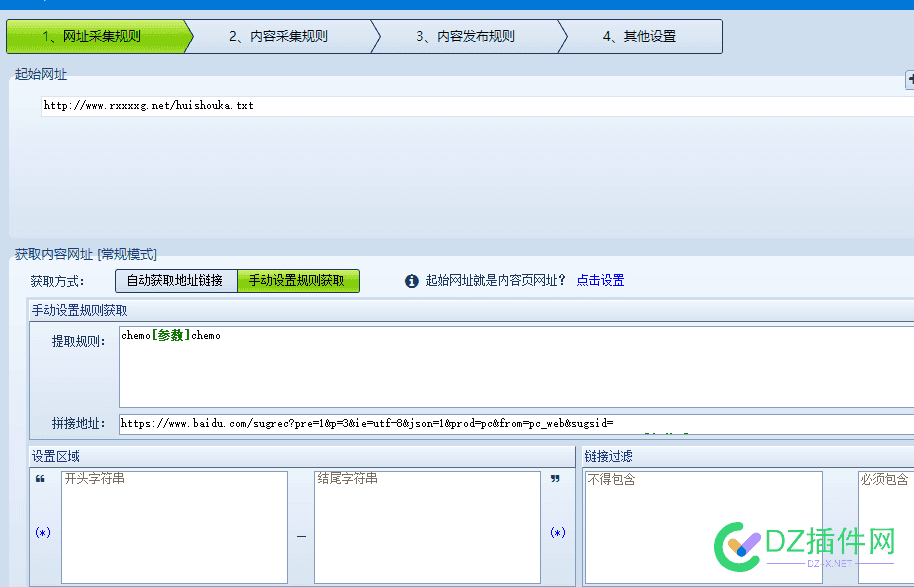Insert wildcard (*) beside 开头字符串
Image resolution: width=914 pixels, height=587 pixels.
tap(43, 532)
